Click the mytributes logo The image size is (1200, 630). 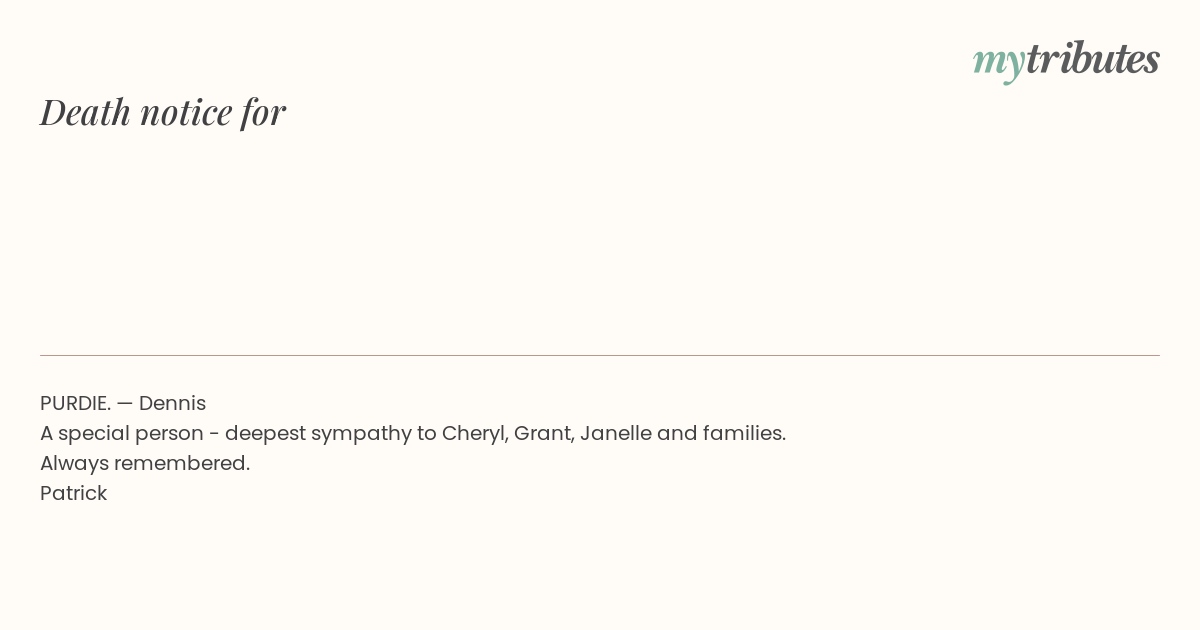(1066, 60)
